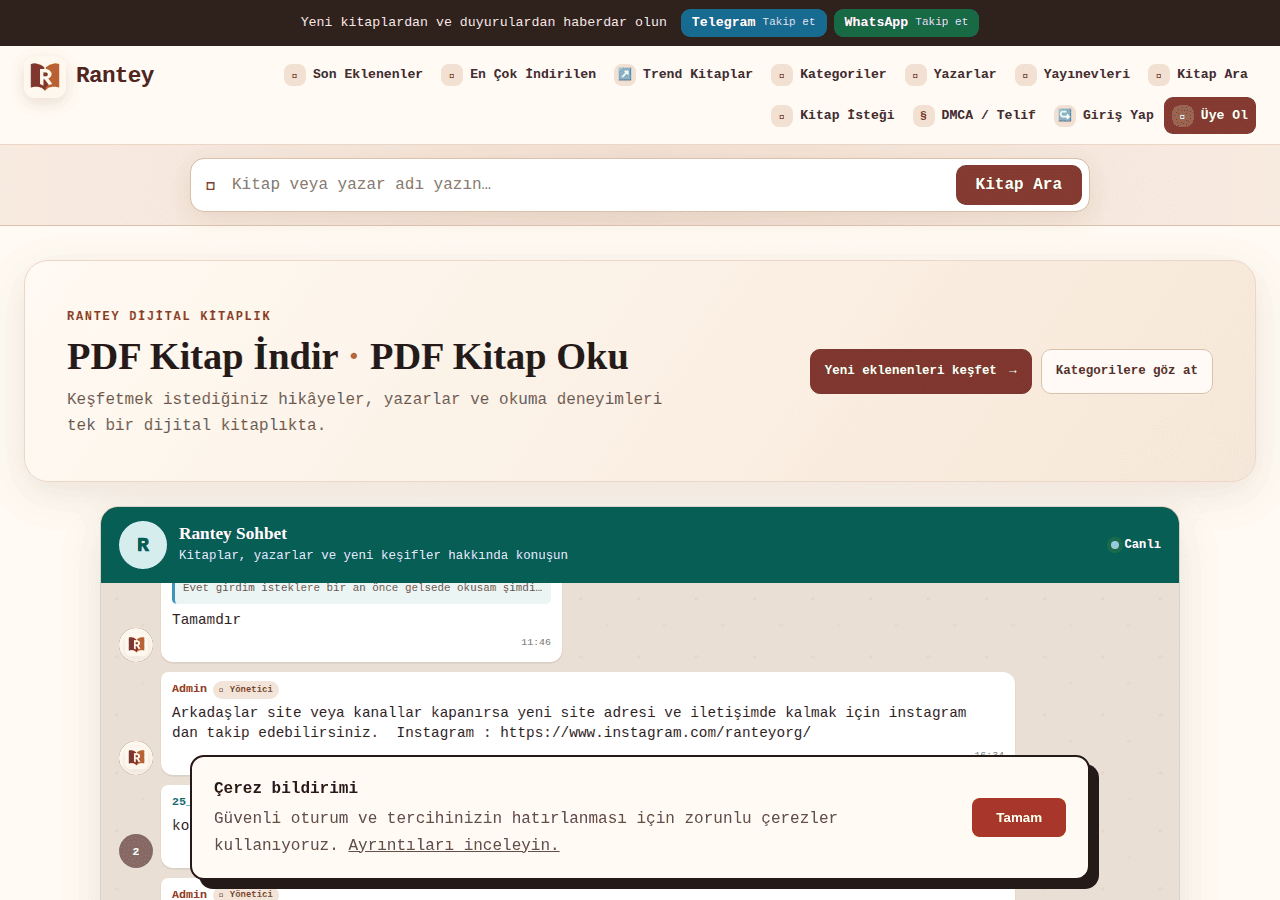Viewport: 1280px width, 900px height.
Task: Follow the WhatsApp channel button
Action: point(906,23)
